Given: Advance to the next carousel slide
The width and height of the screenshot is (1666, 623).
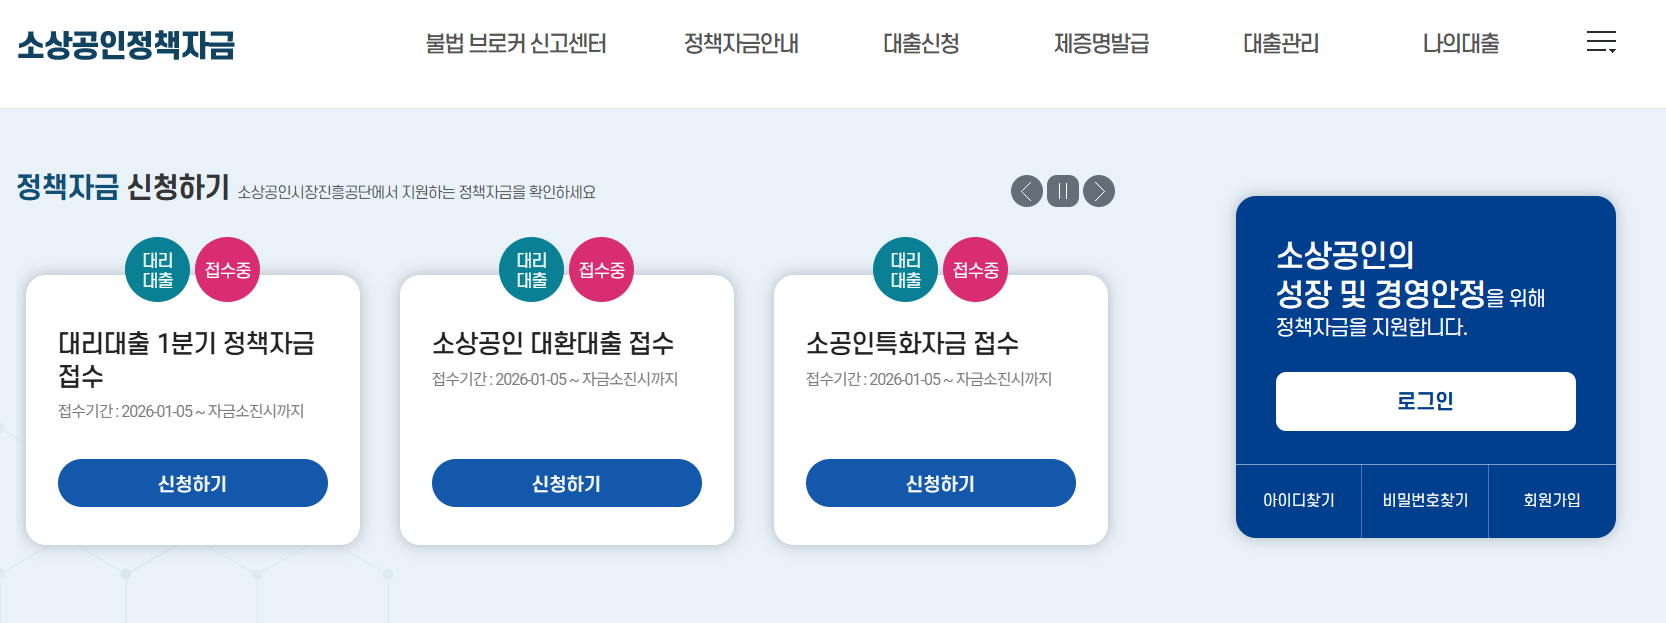Looking at the screenshot, I should [1099, 191].
